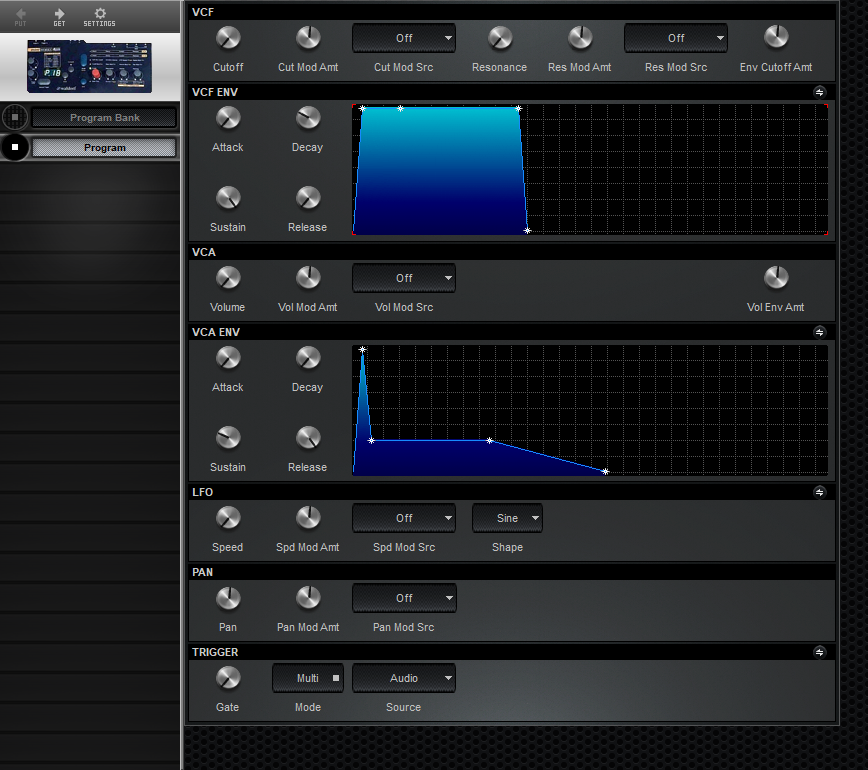Click the Pan Mod Amt knob
The width and height of the screenshot is (868, 770).
tap(308, 598)
